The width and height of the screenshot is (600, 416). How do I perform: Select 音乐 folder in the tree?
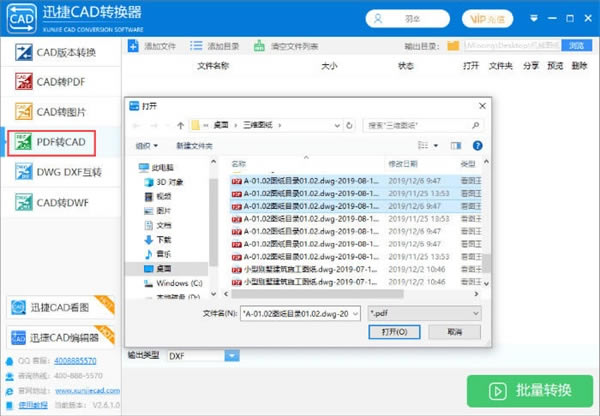point(158,254)
